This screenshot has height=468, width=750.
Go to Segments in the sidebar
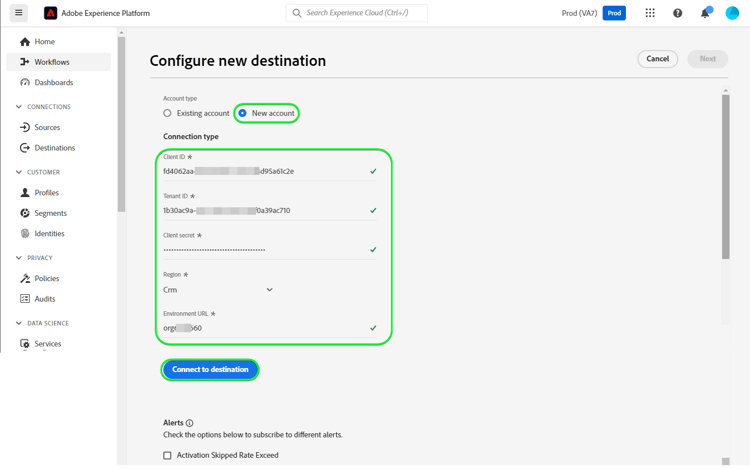50,213
